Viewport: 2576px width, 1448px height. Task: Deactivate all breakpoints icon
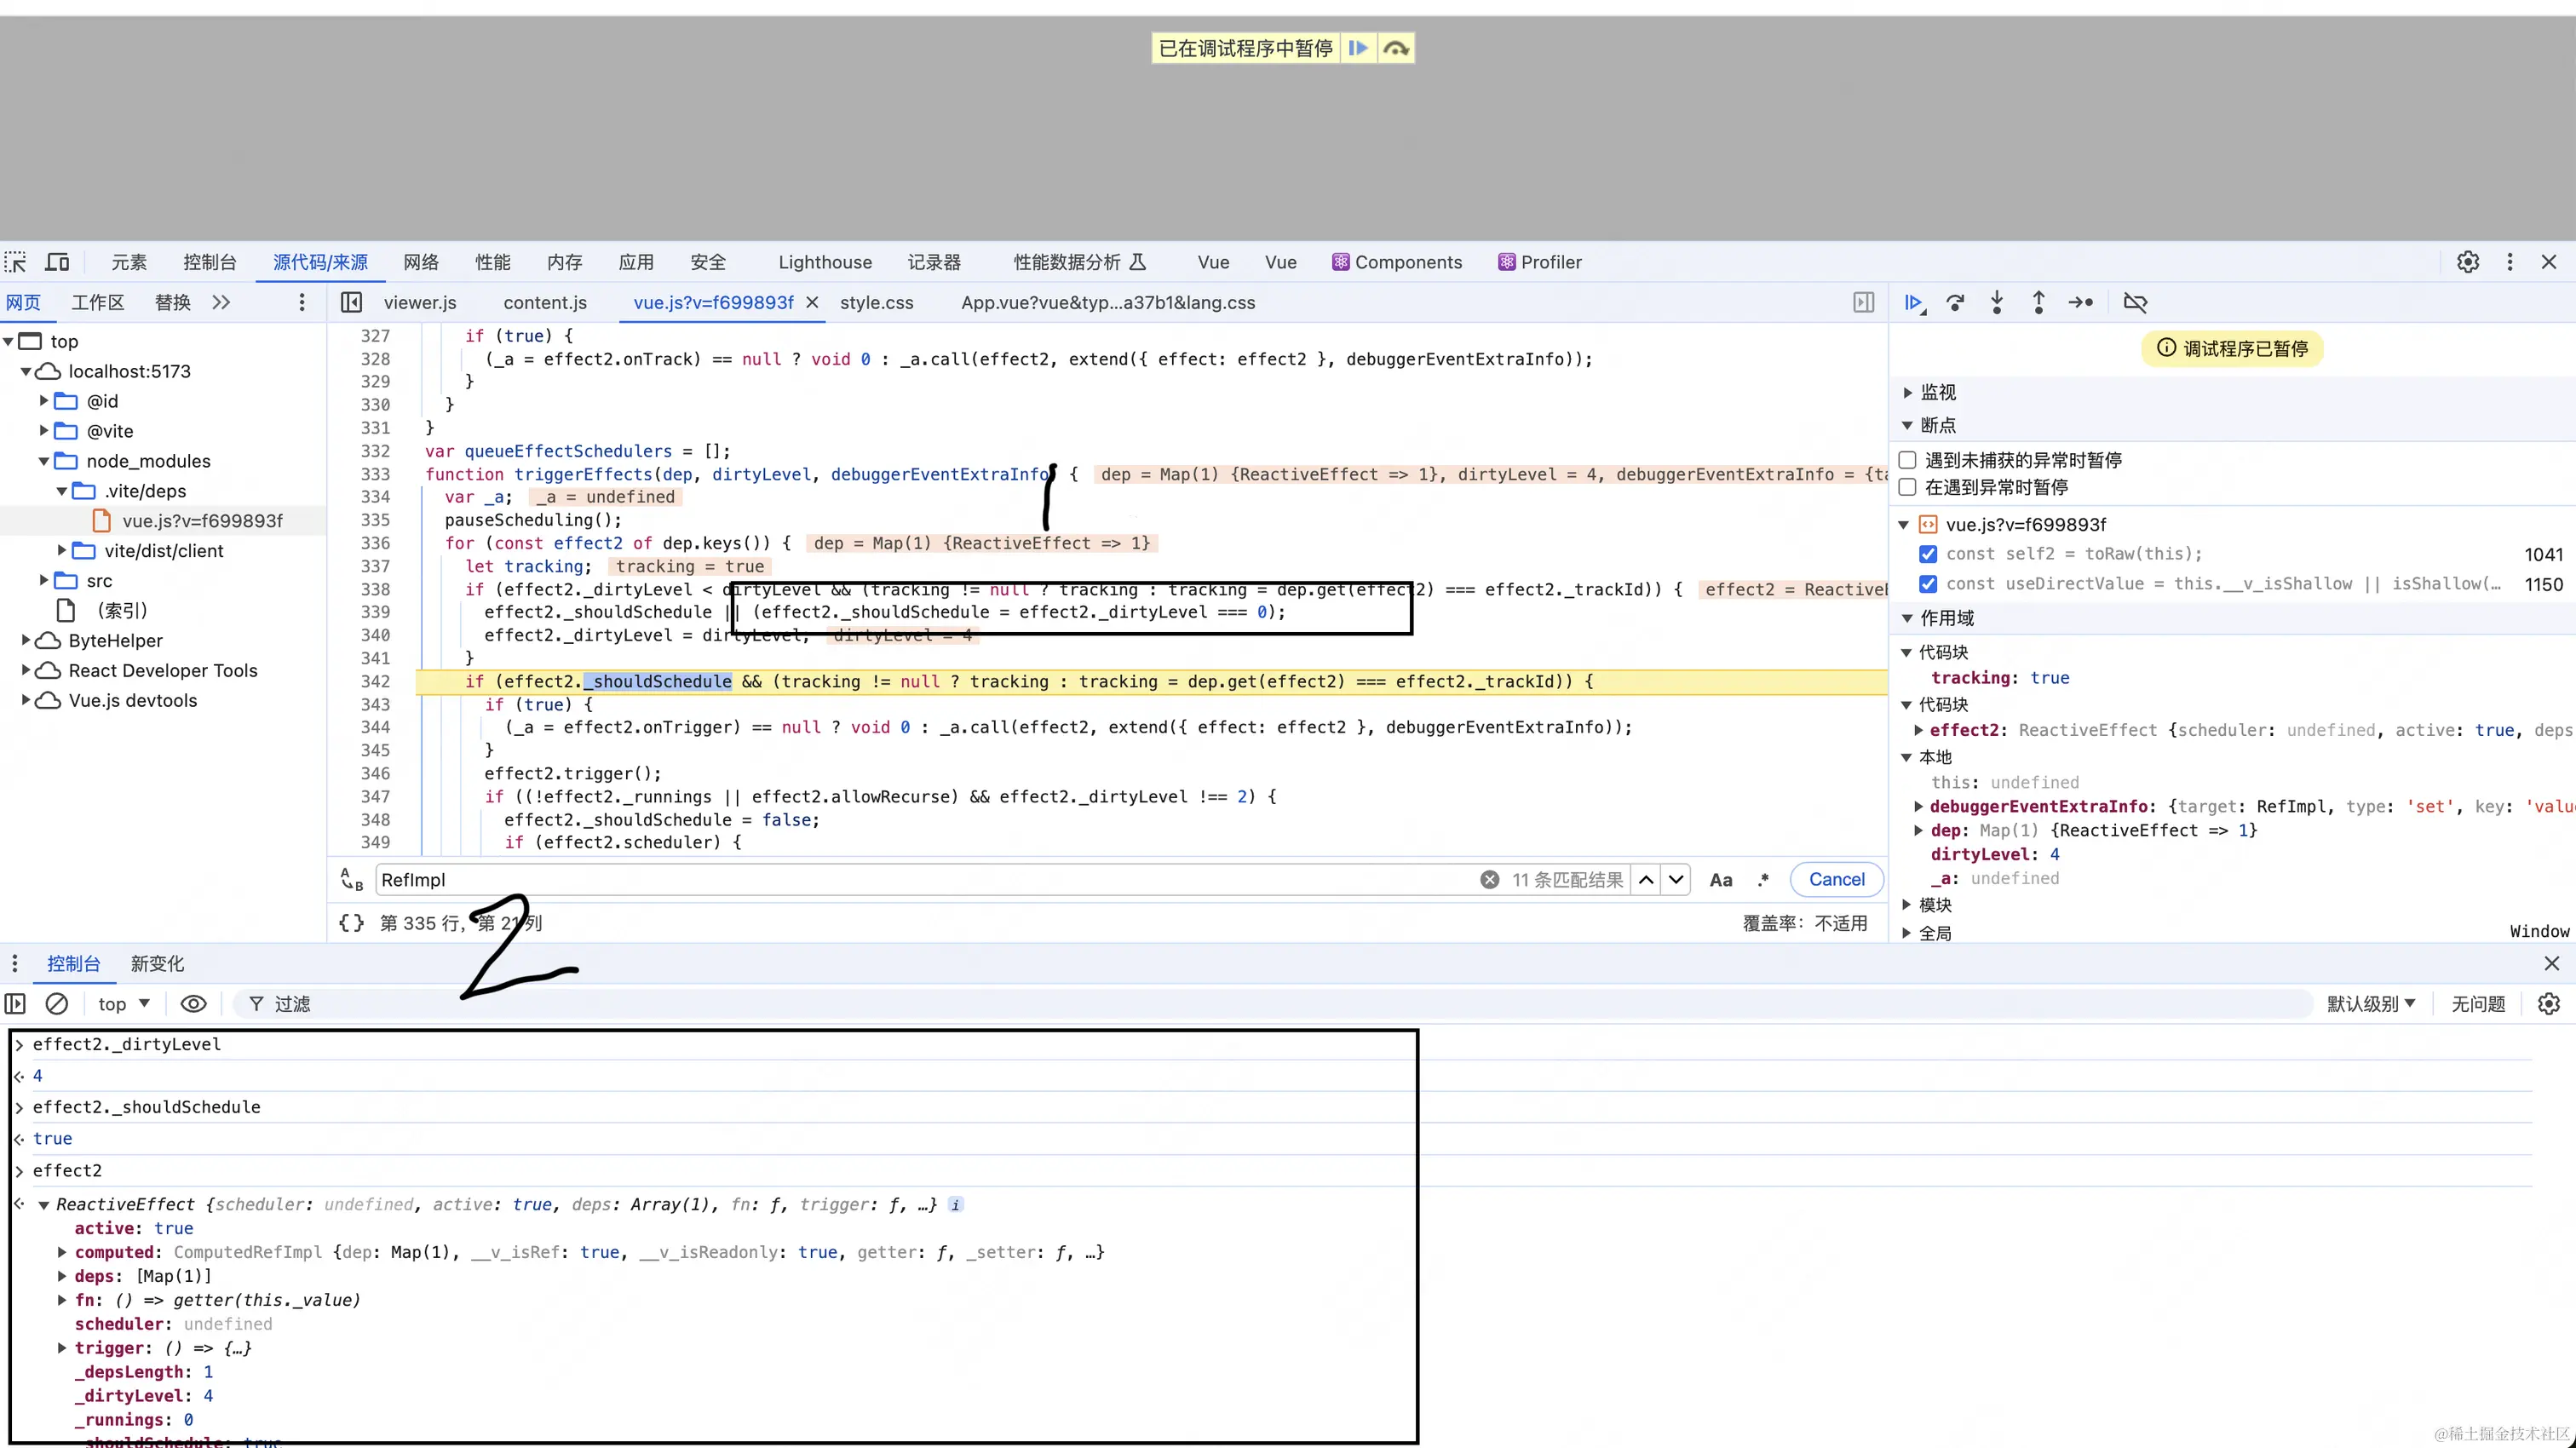(x=2135, y=302)
